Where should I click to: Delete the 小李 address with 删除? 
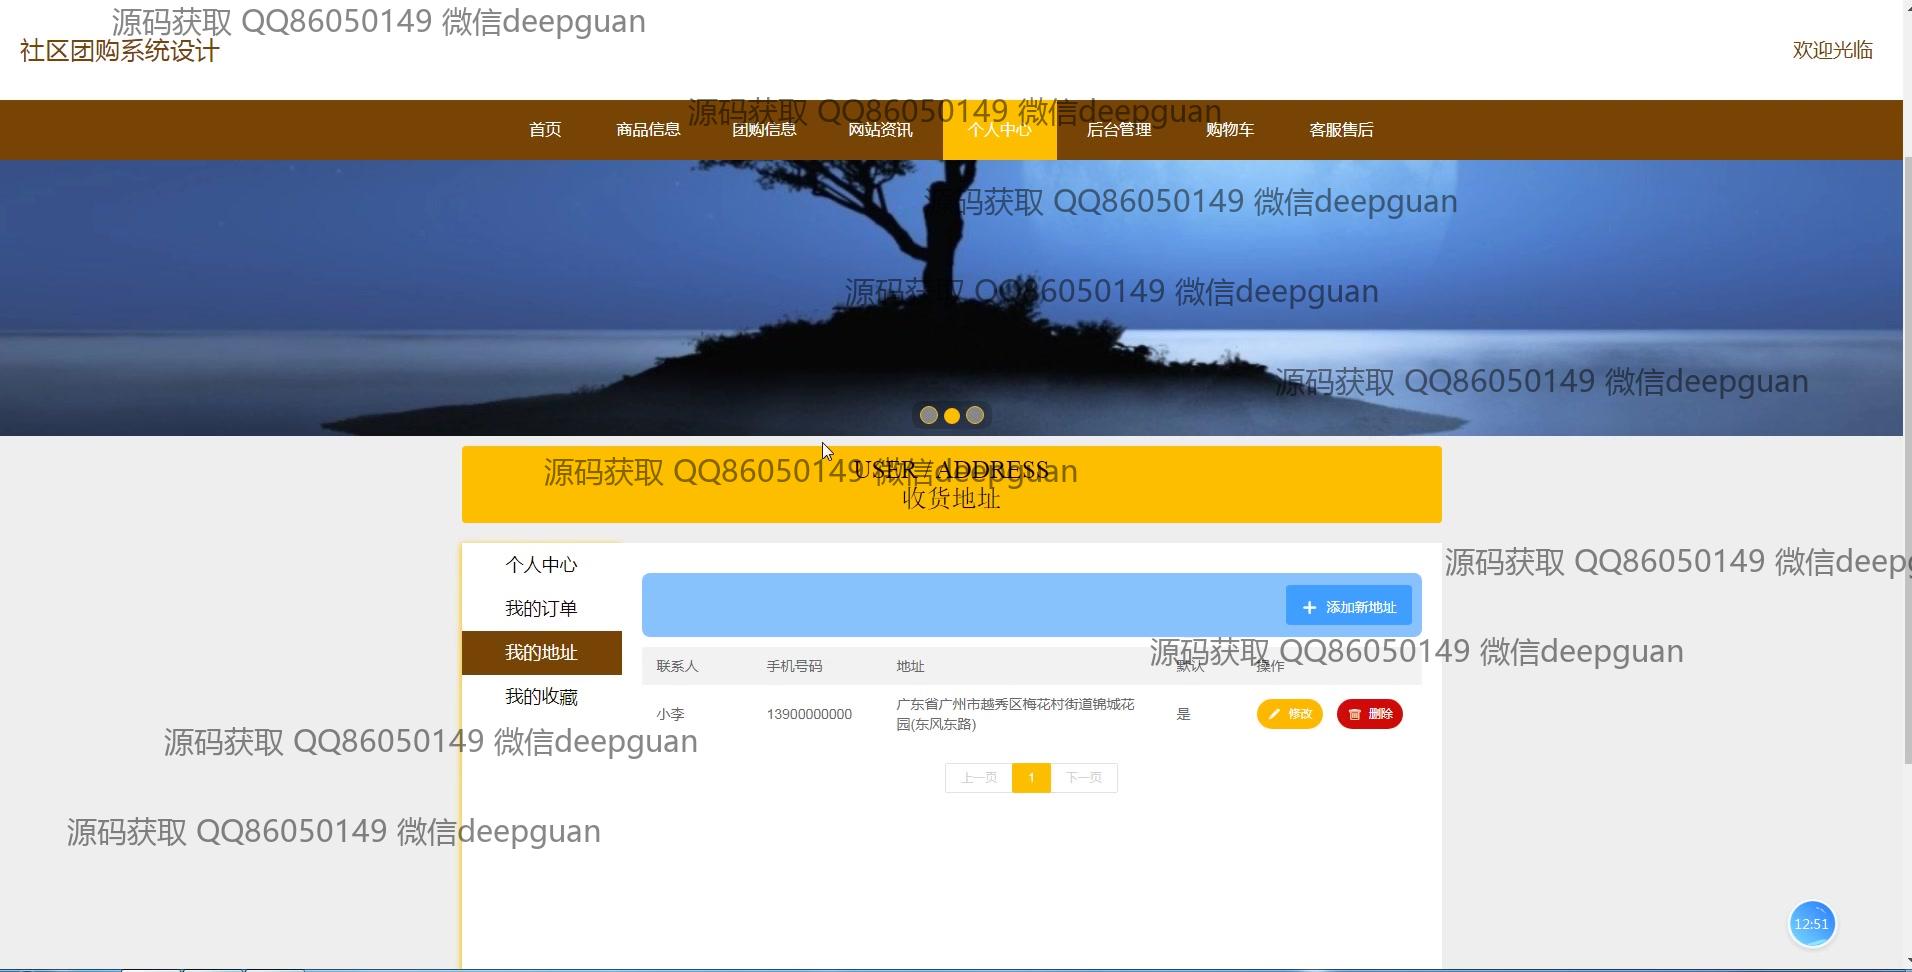point(1369,714)
